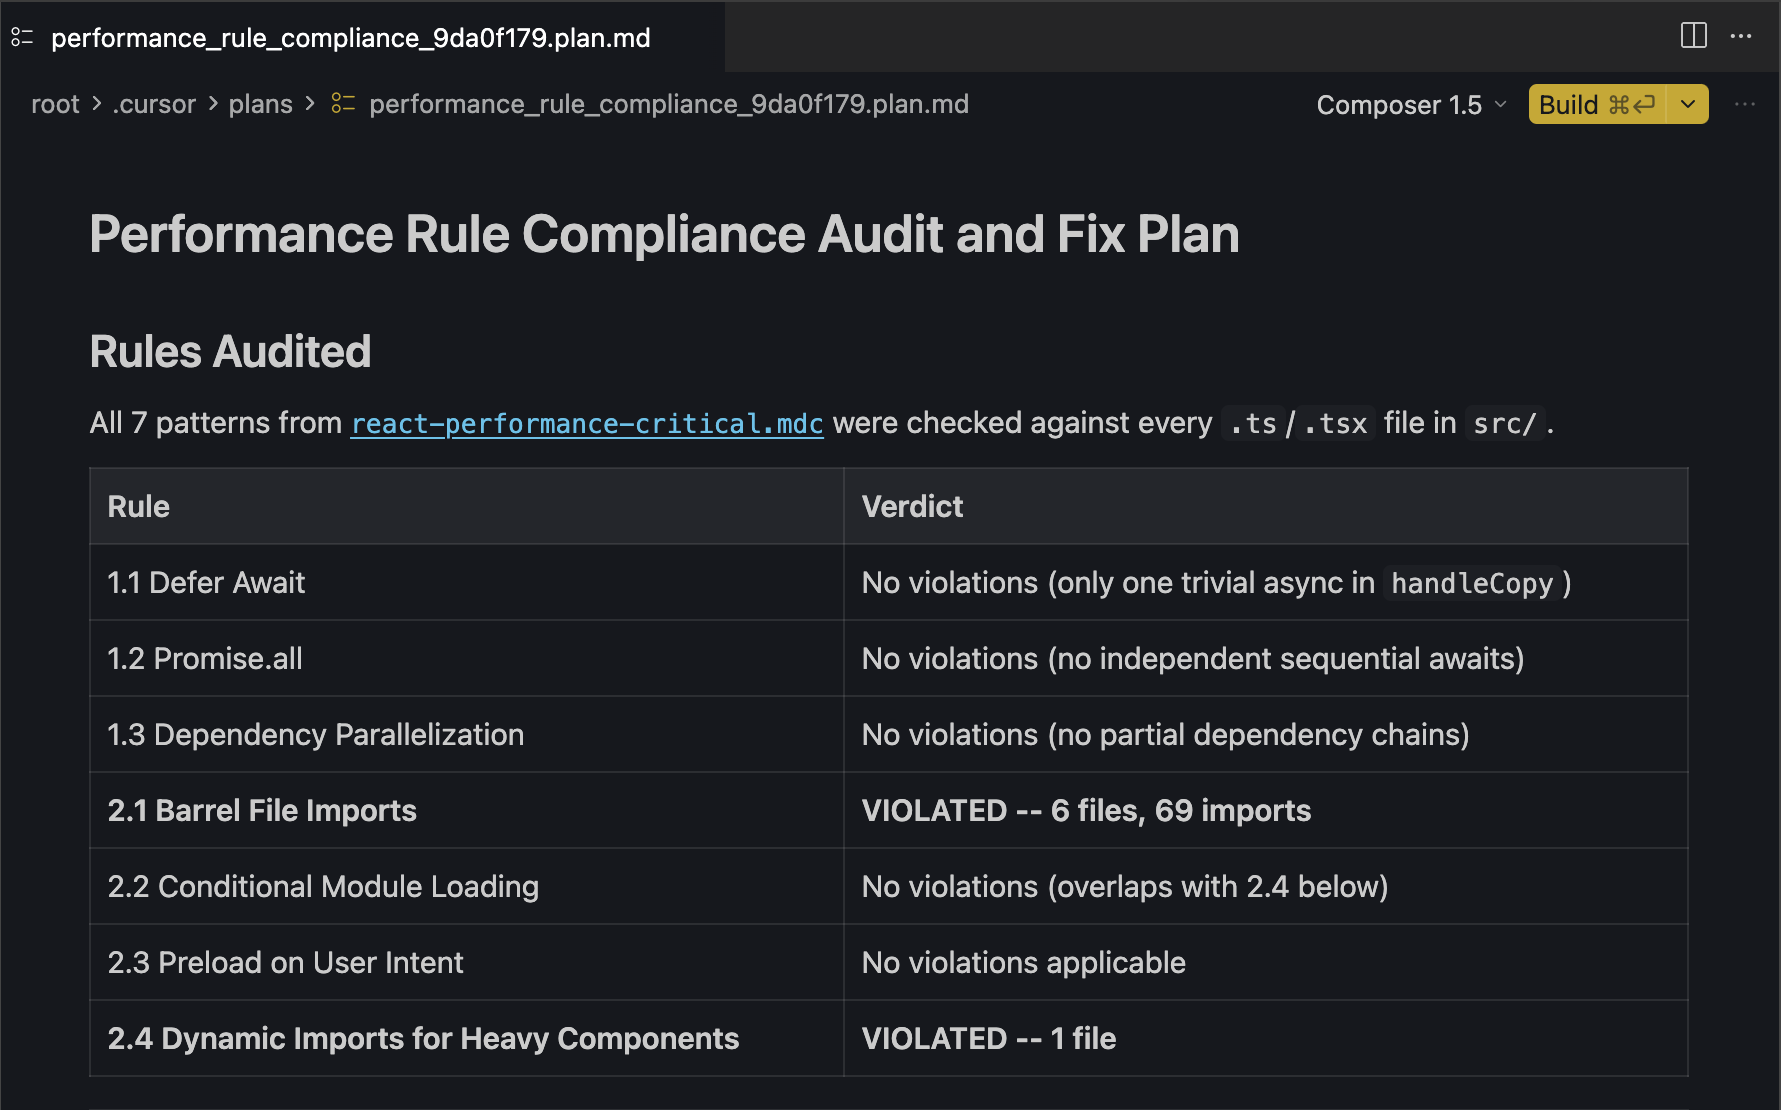The height and width of the screenshot is (1110, 1781).
Task: Expand the Build options dropdown arrow
Action: point(1688,104)
